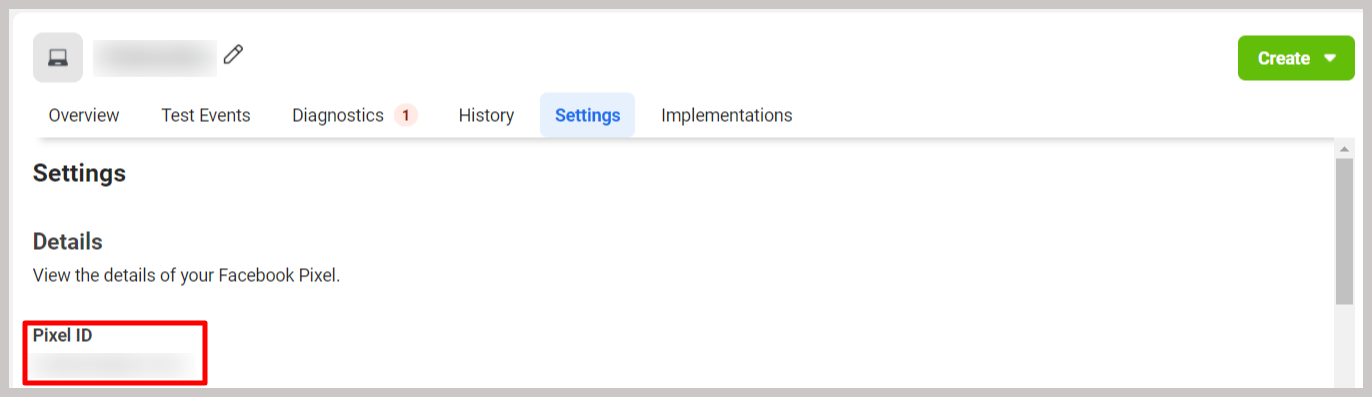Select the Settings tab
The width and height of the screenshot is (1372, 397).
click(588, 115)
